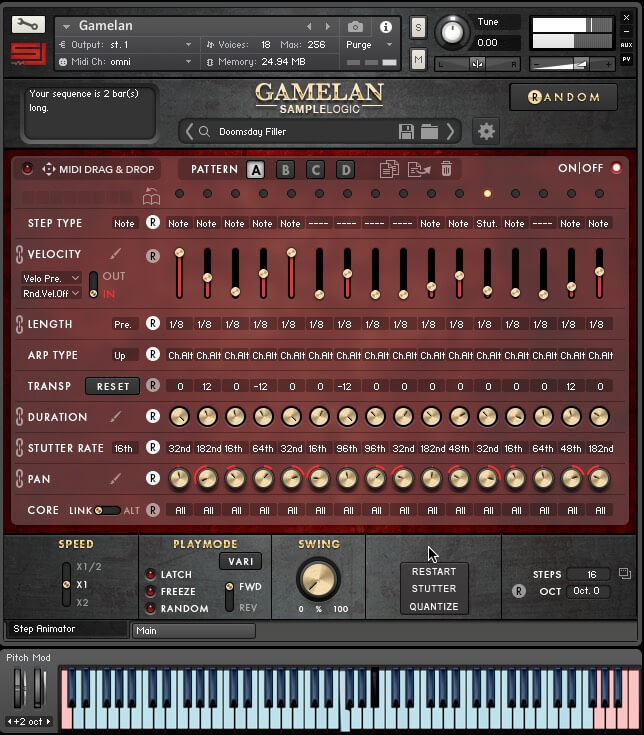Viewport: 644px width, 735px height.
Task: Select pattern B
Action: (x=285, y=170)
